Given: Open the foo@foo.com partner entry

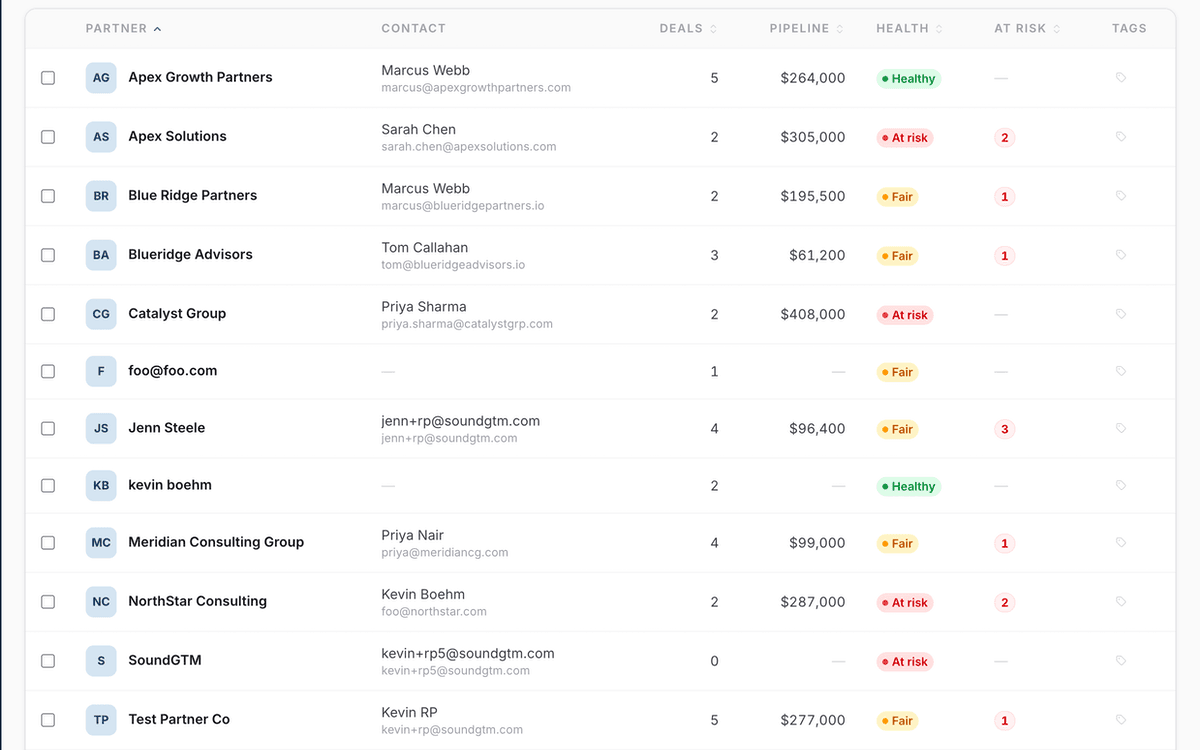Looking at the screenshot, I should [172, 371].
